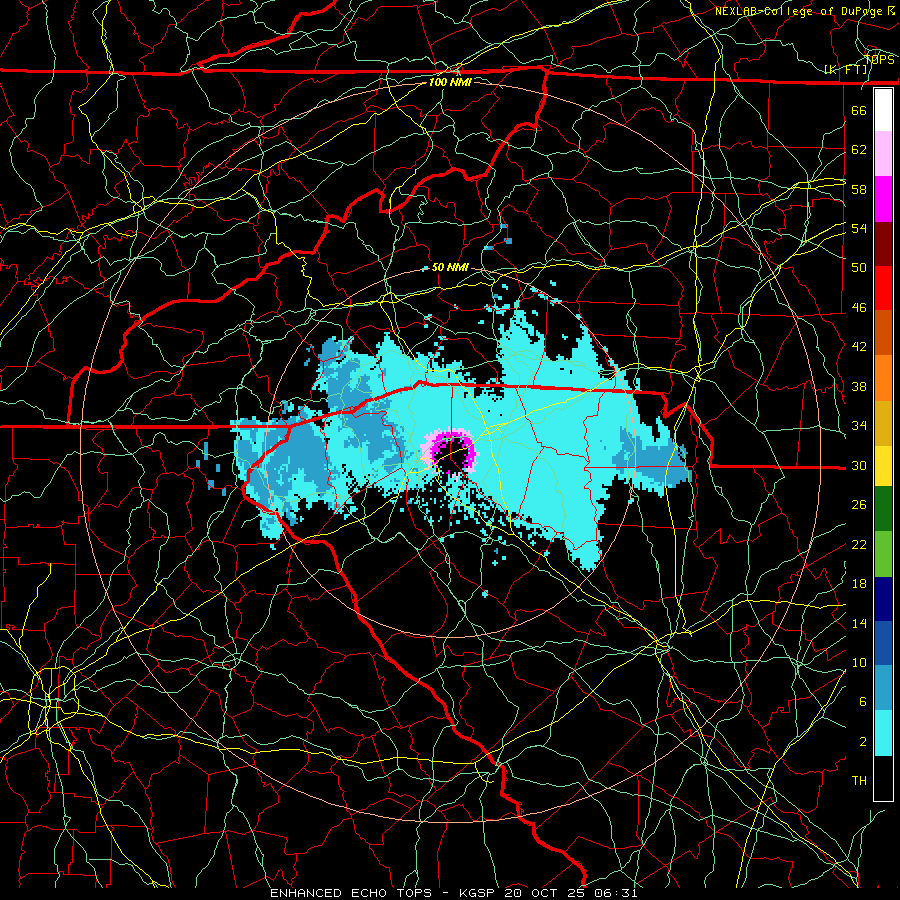
Task: Click the navy 14-18 kft legend swatch
Action: 883,599
